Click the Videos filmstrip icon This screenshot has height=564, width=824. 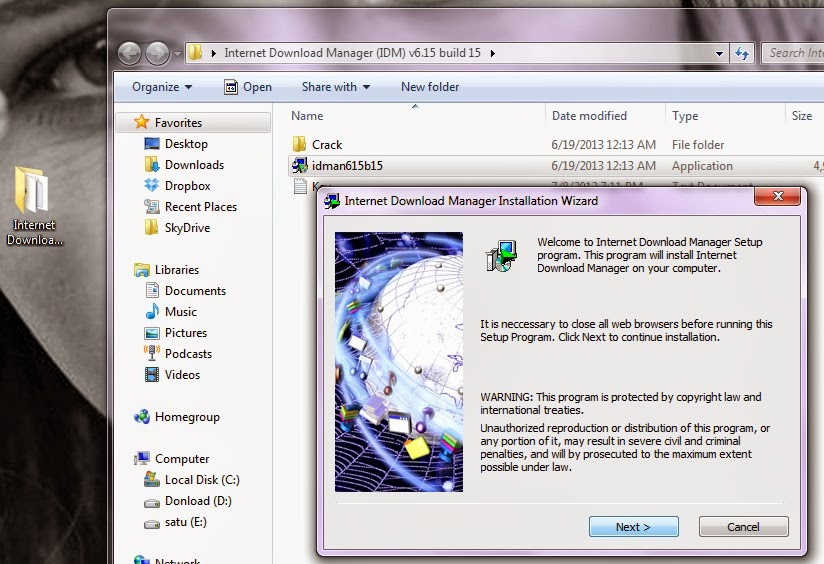(152, 374)
